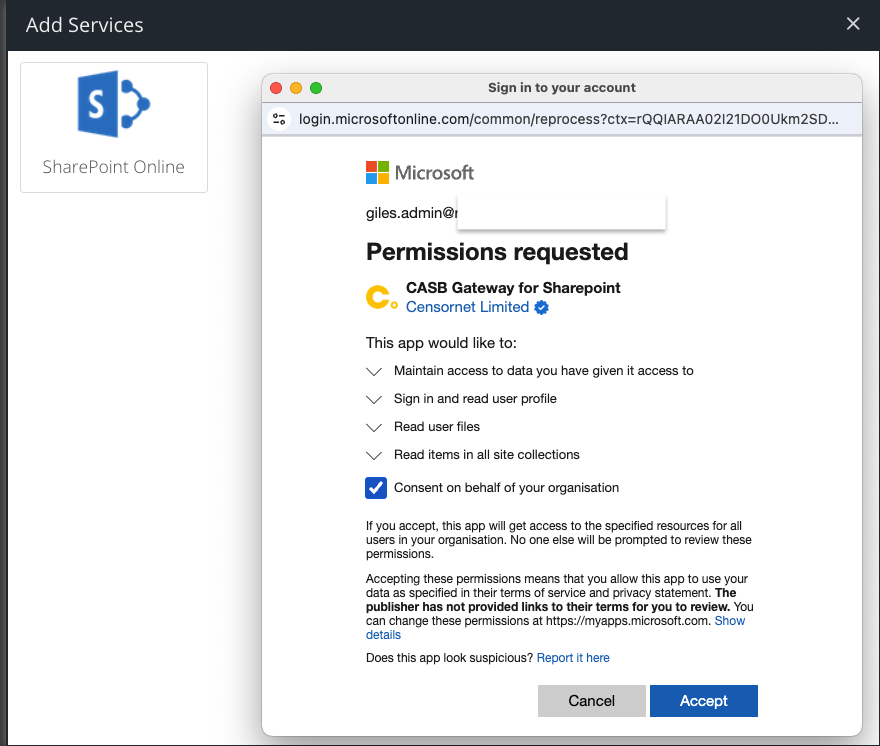Click the Add Services dialog title

(85, 25)
